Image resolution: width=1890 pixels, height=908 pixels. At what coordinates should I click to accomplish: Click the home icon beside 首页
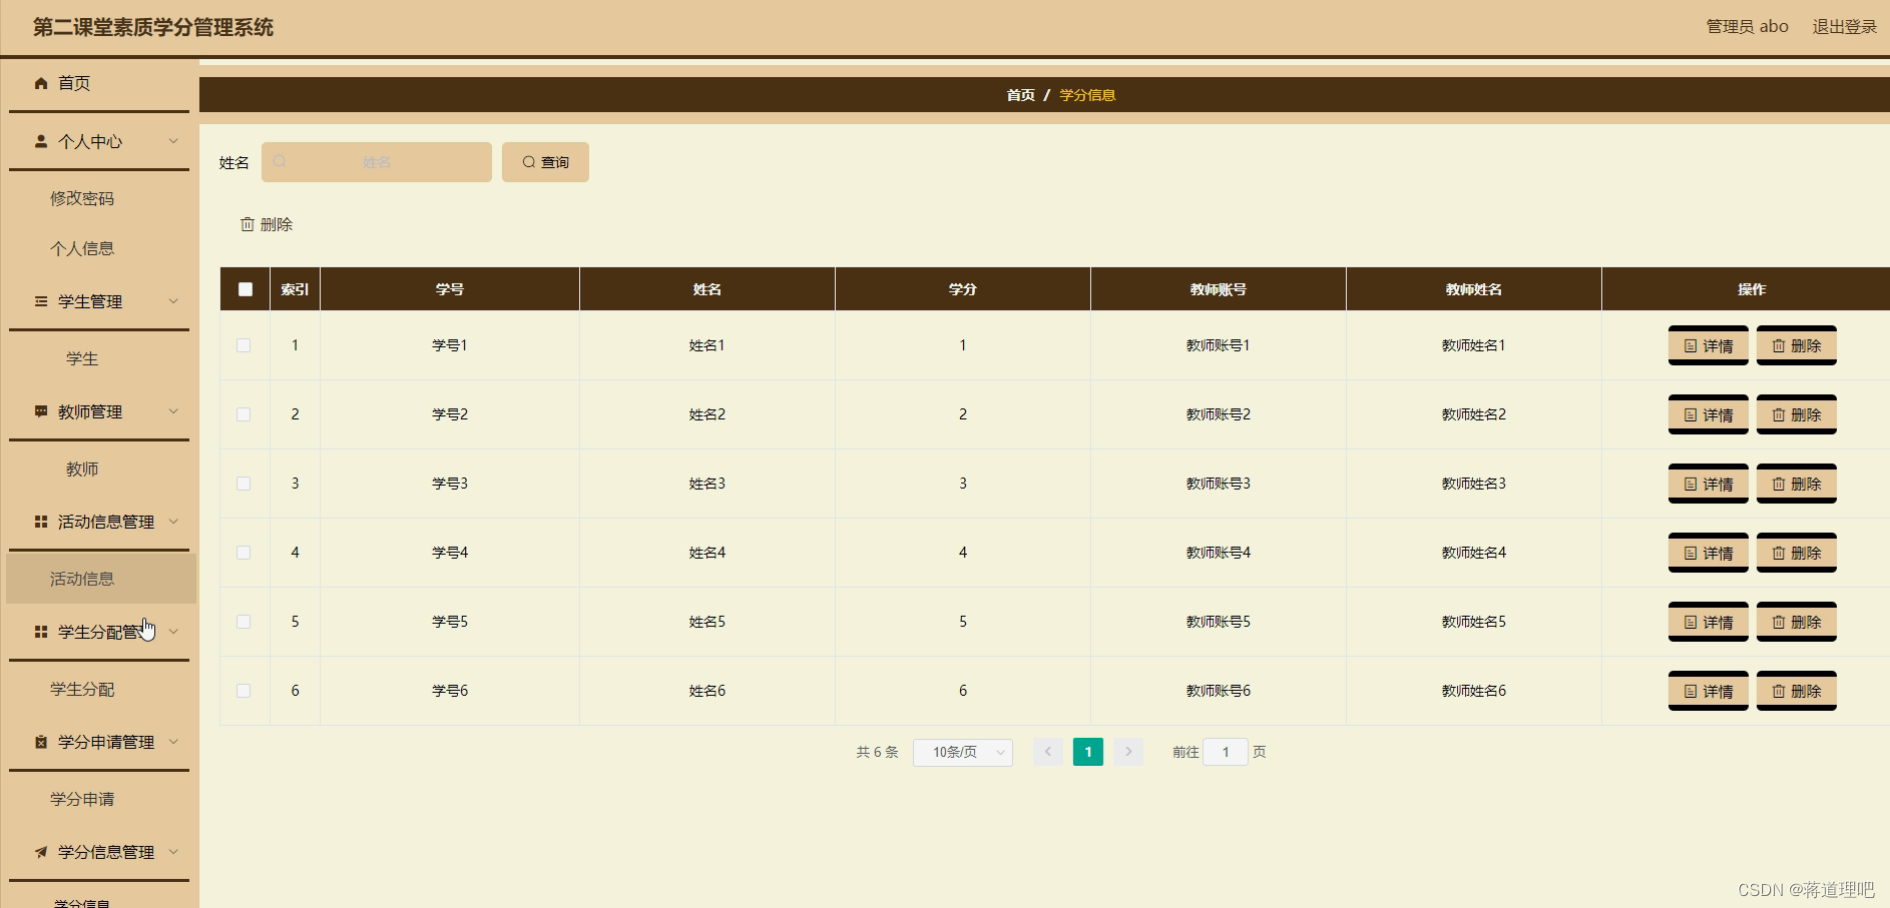coord(40,83)
